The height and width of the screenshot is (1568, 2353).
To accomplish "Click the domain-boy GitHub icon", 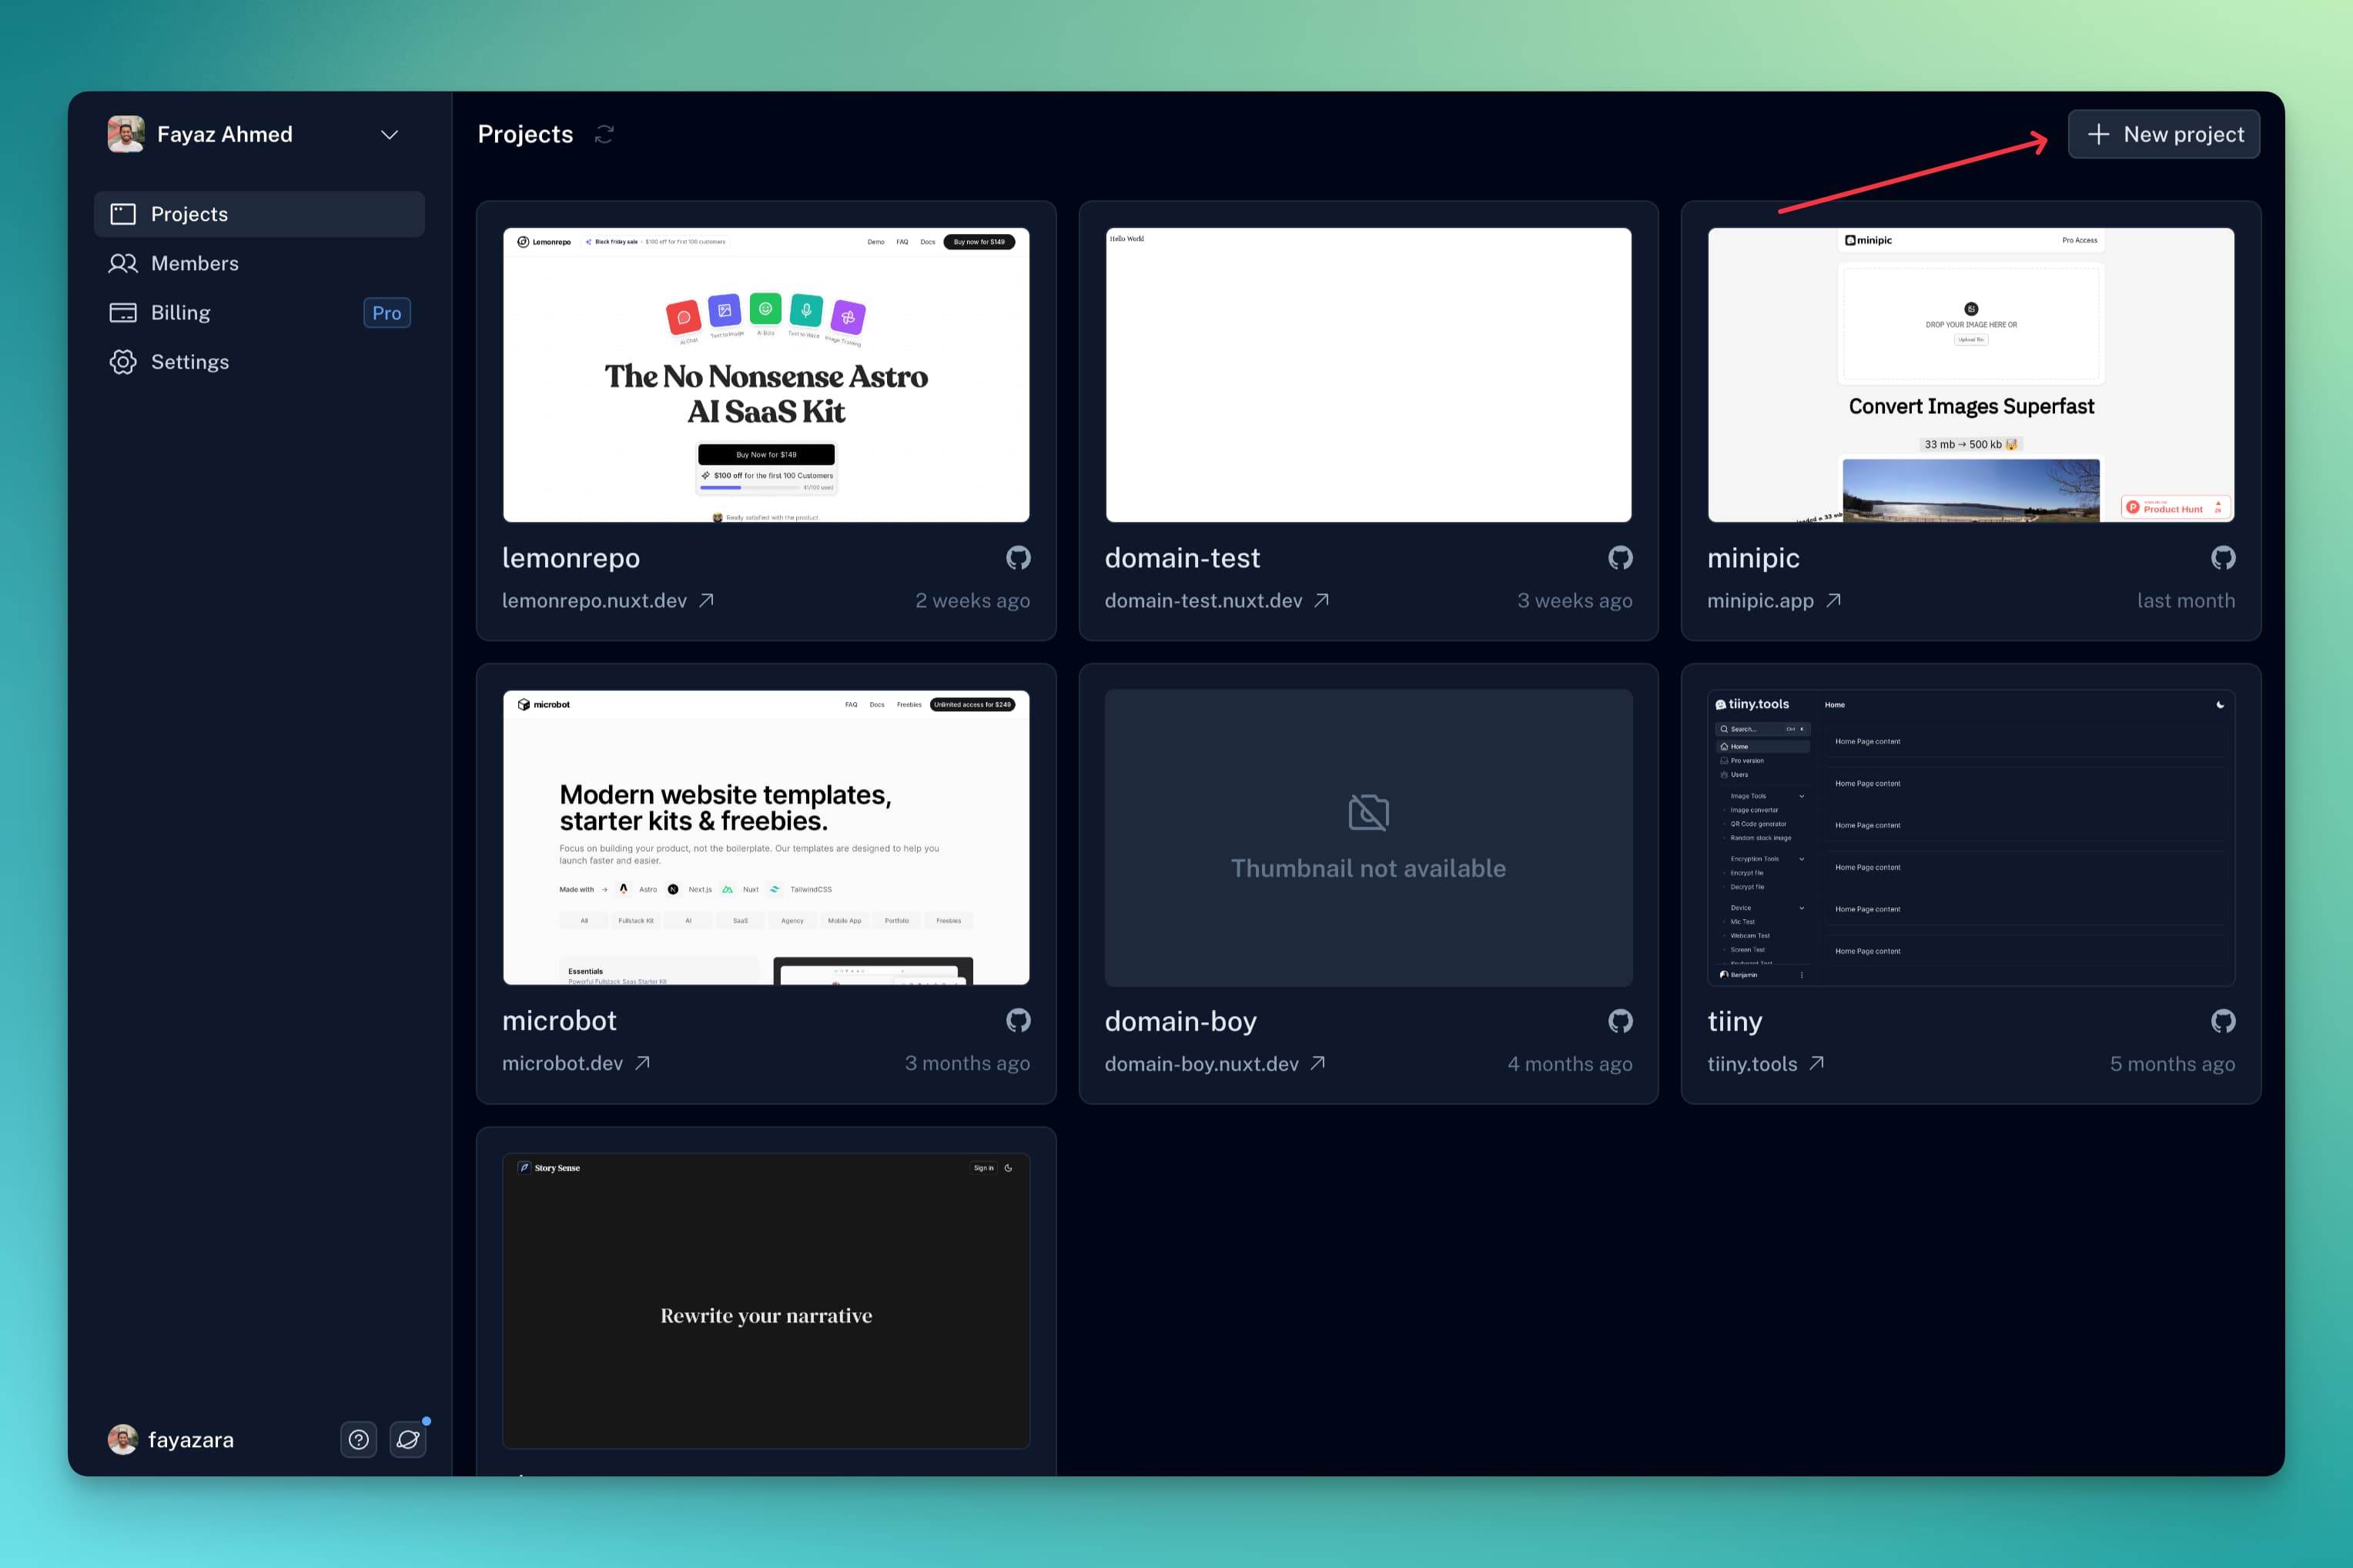I will point(1620,1021).
